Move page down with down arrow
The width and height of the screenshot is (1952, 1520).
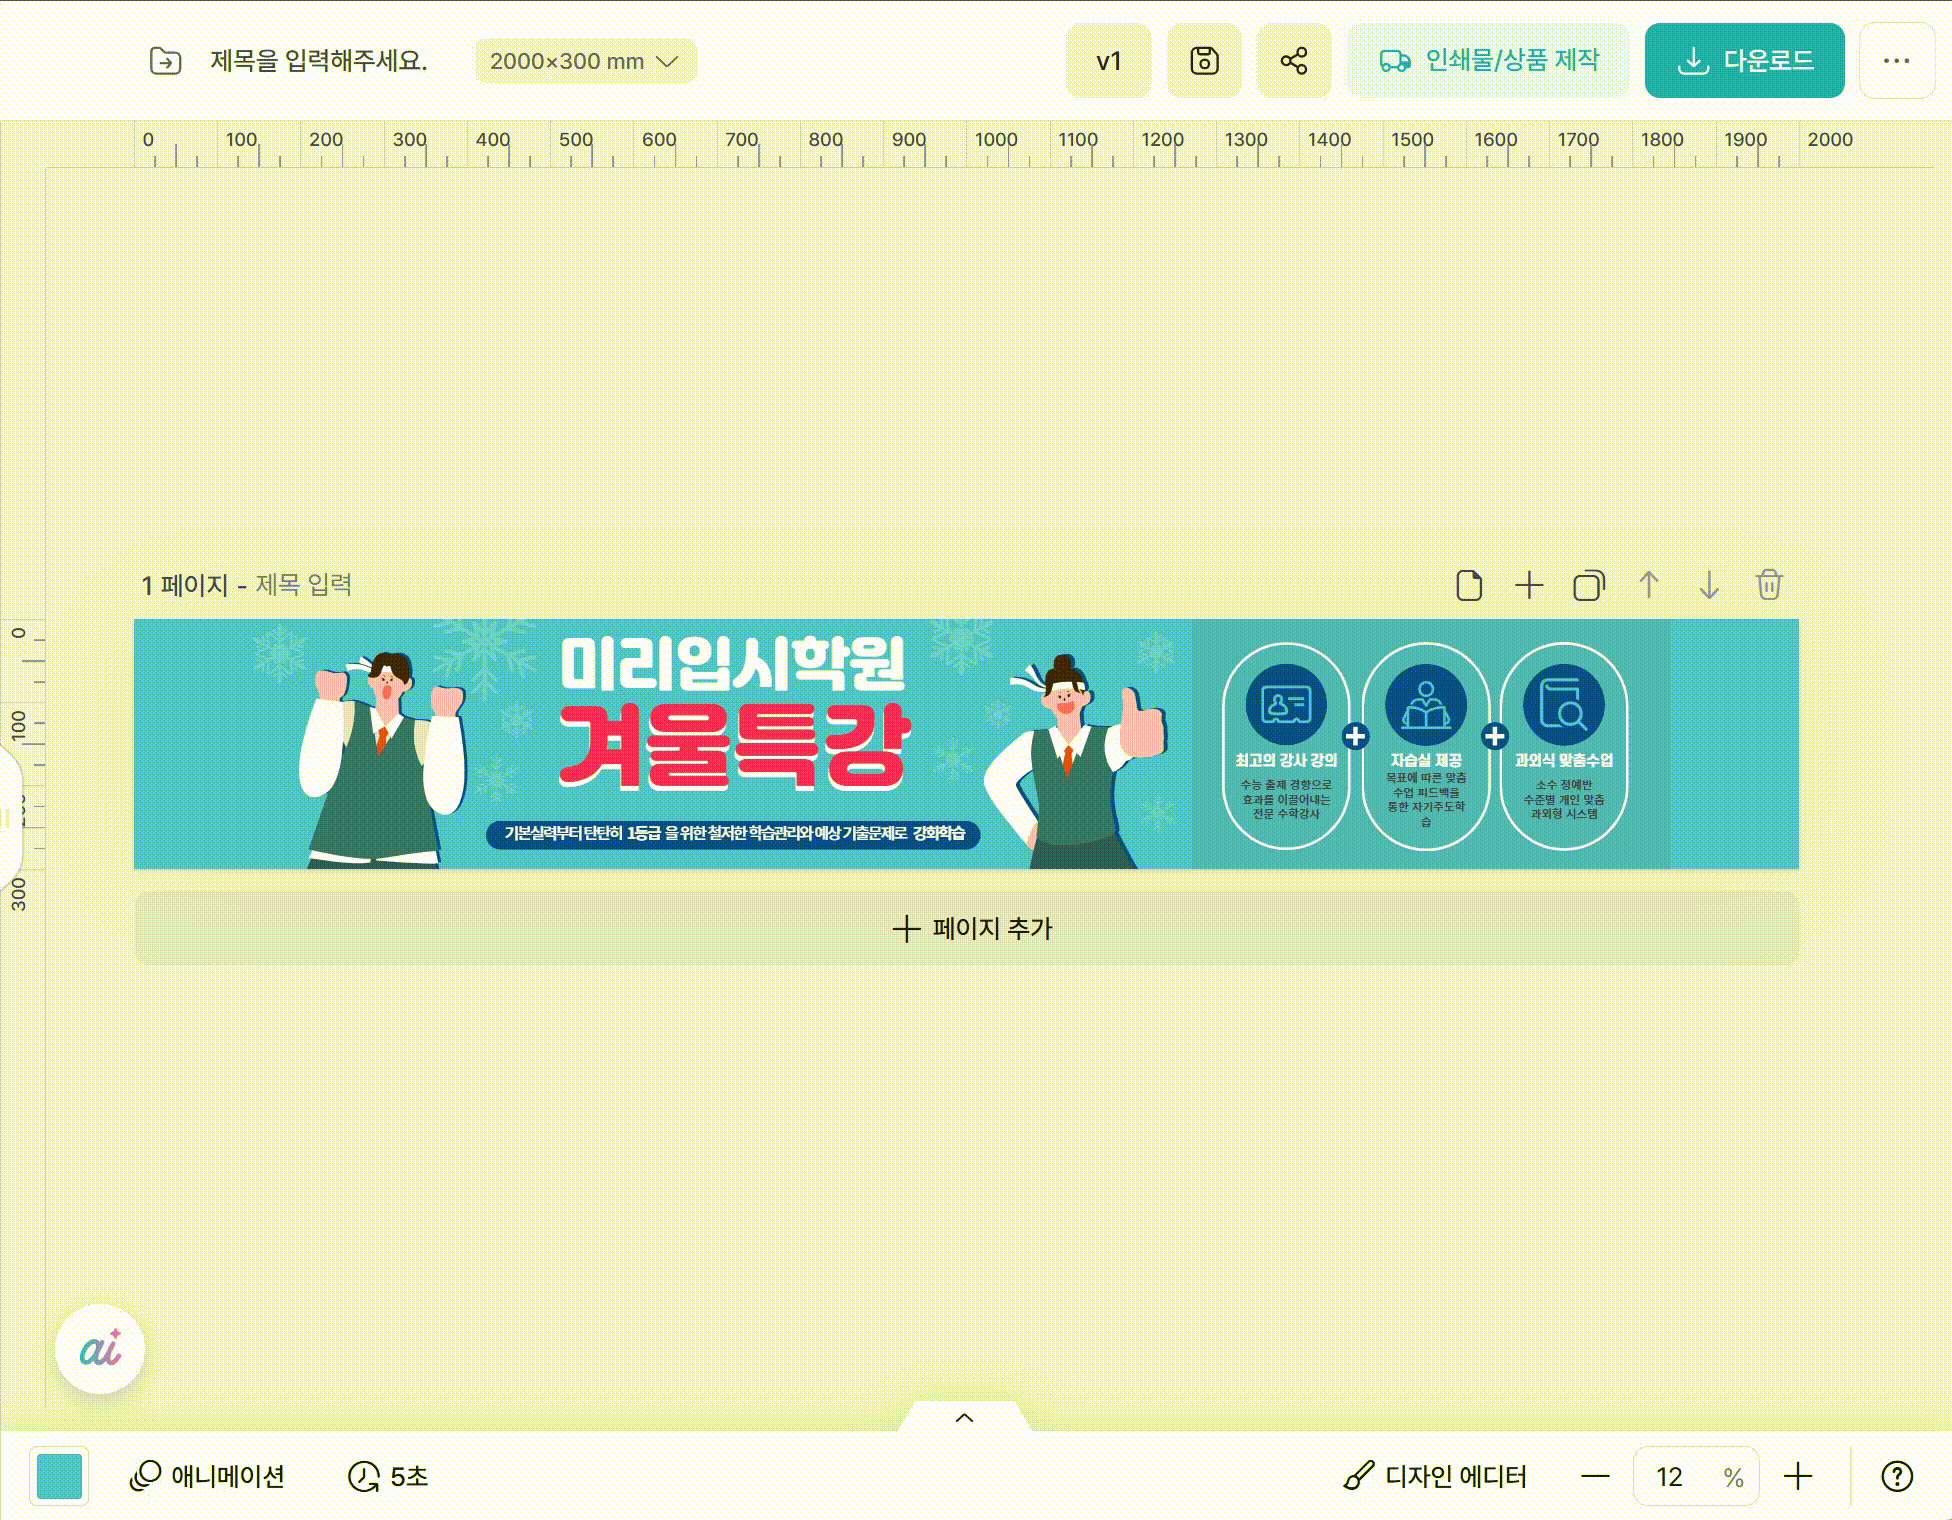click(1709, 585)
